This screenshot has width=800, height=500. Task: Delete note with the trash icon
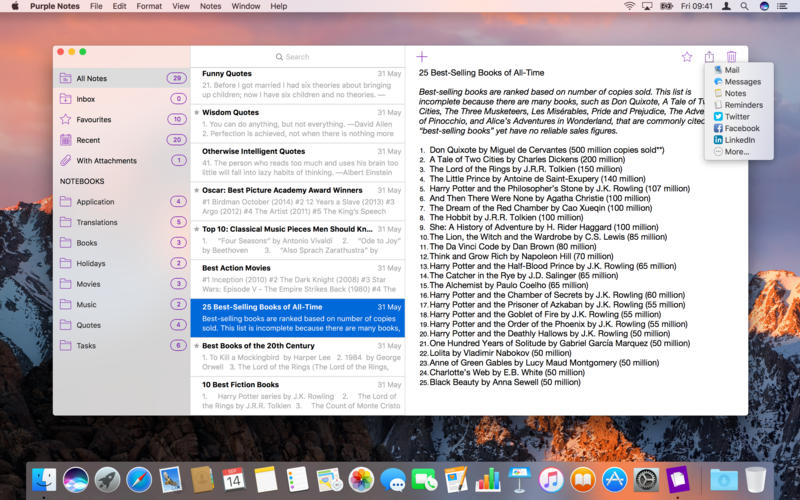point(731,56)
